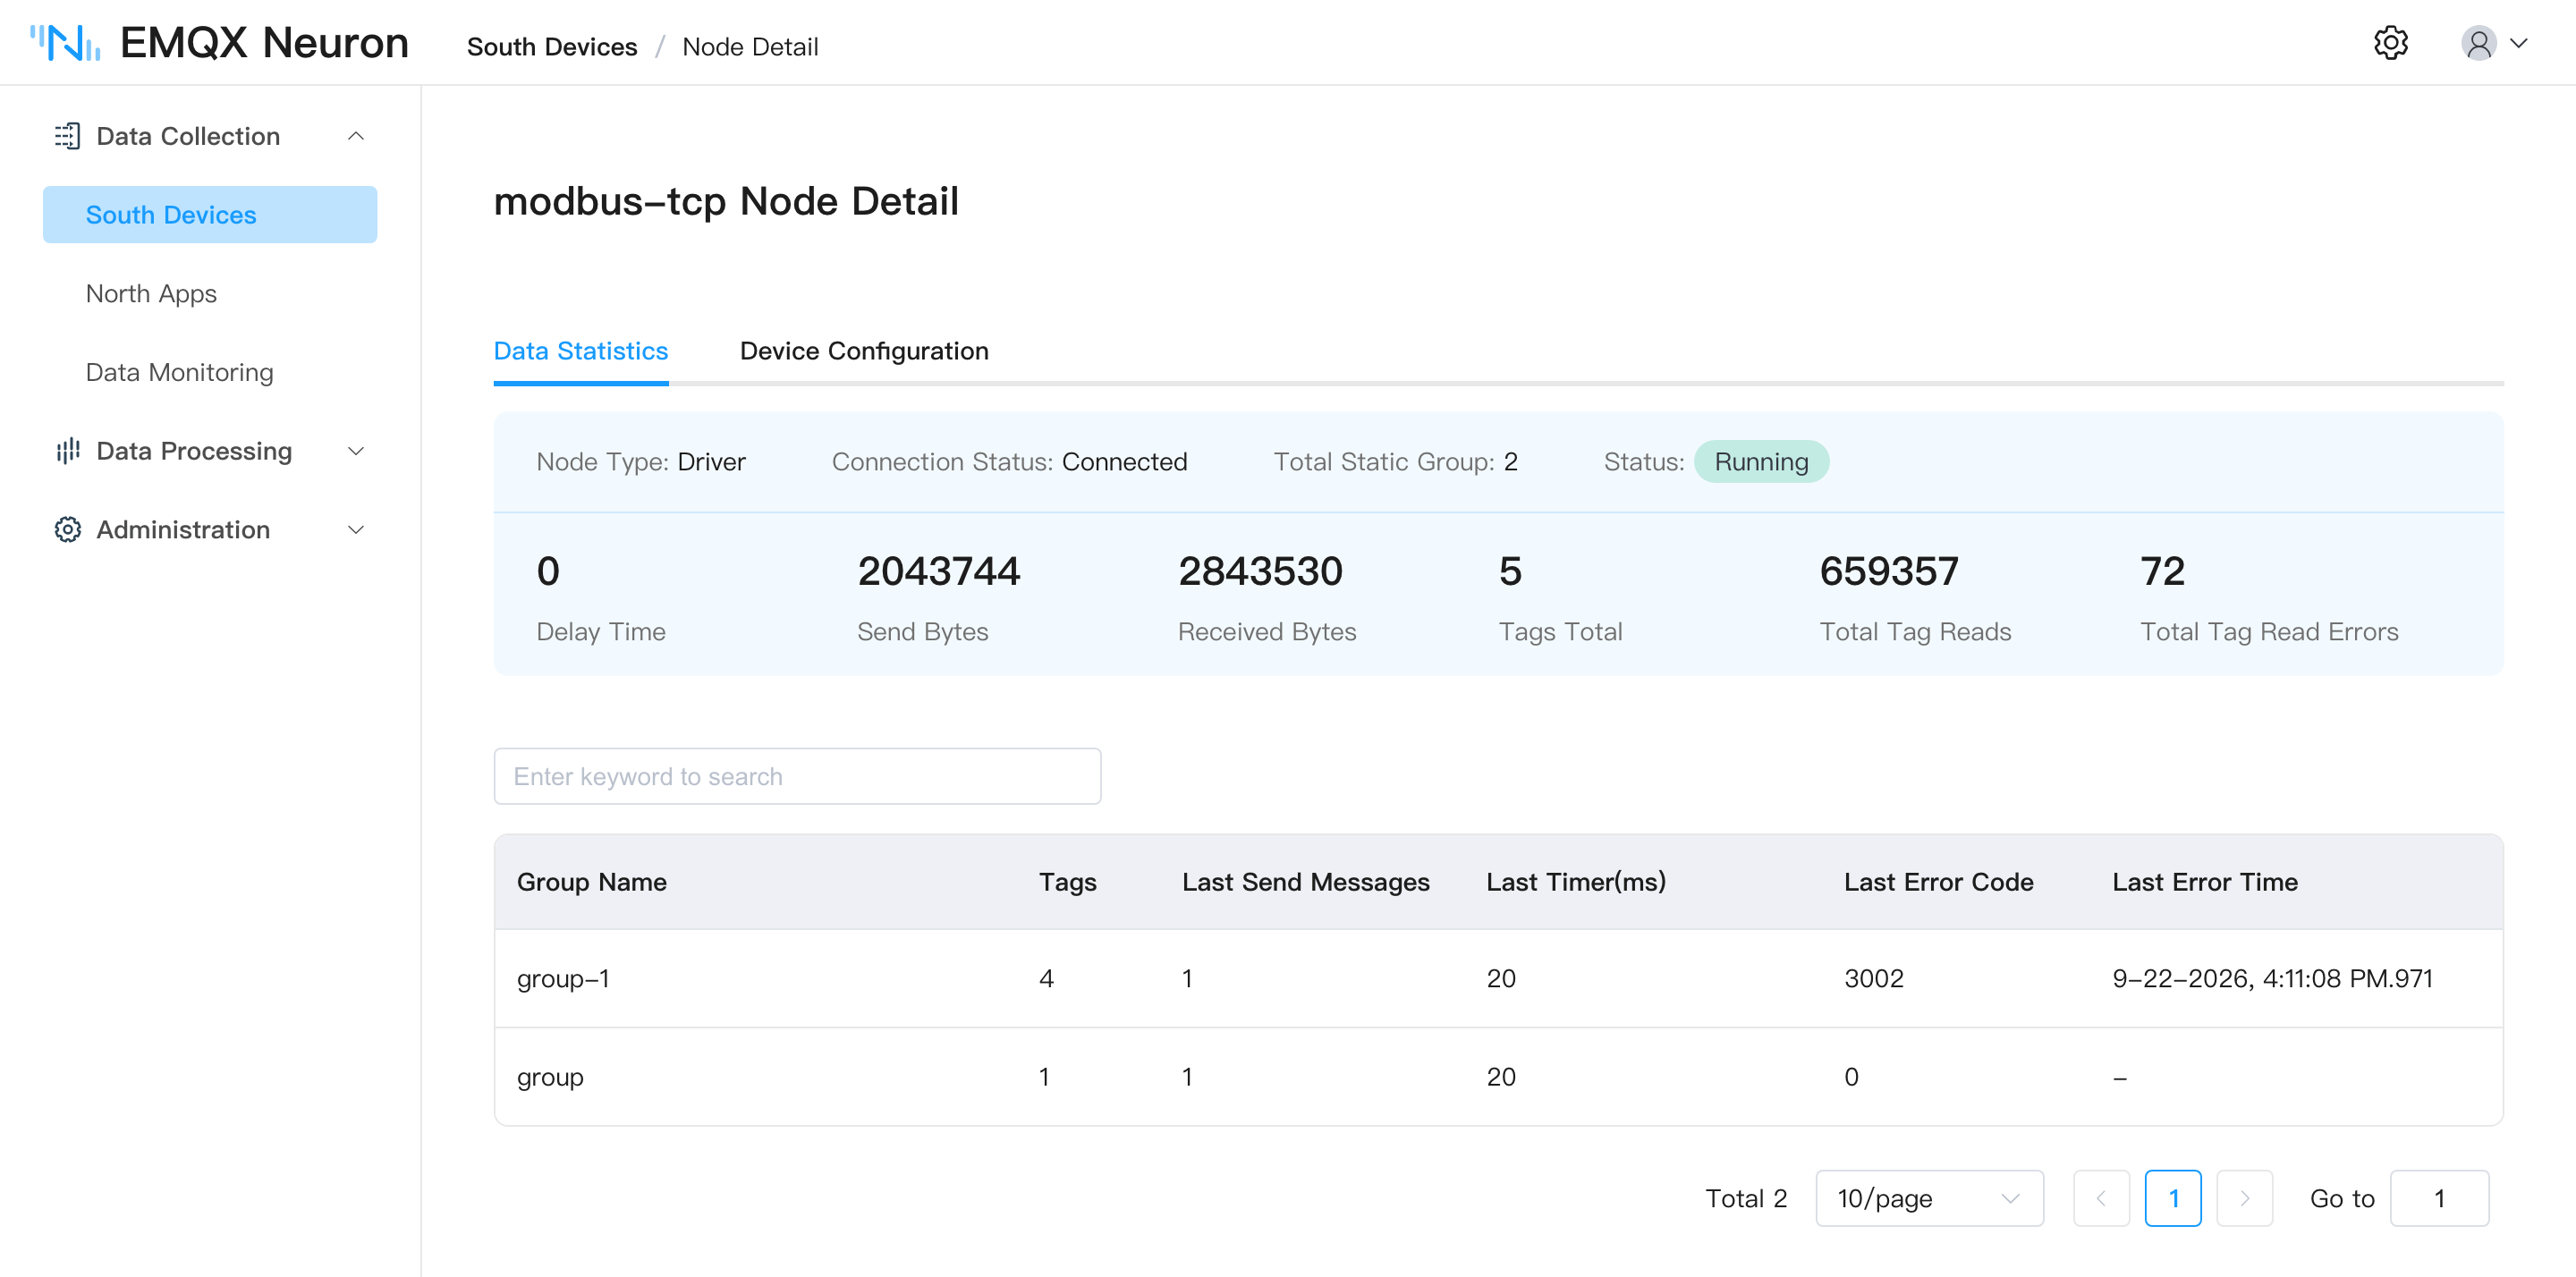Select page 1 in pagination

pos(2173,1198)
